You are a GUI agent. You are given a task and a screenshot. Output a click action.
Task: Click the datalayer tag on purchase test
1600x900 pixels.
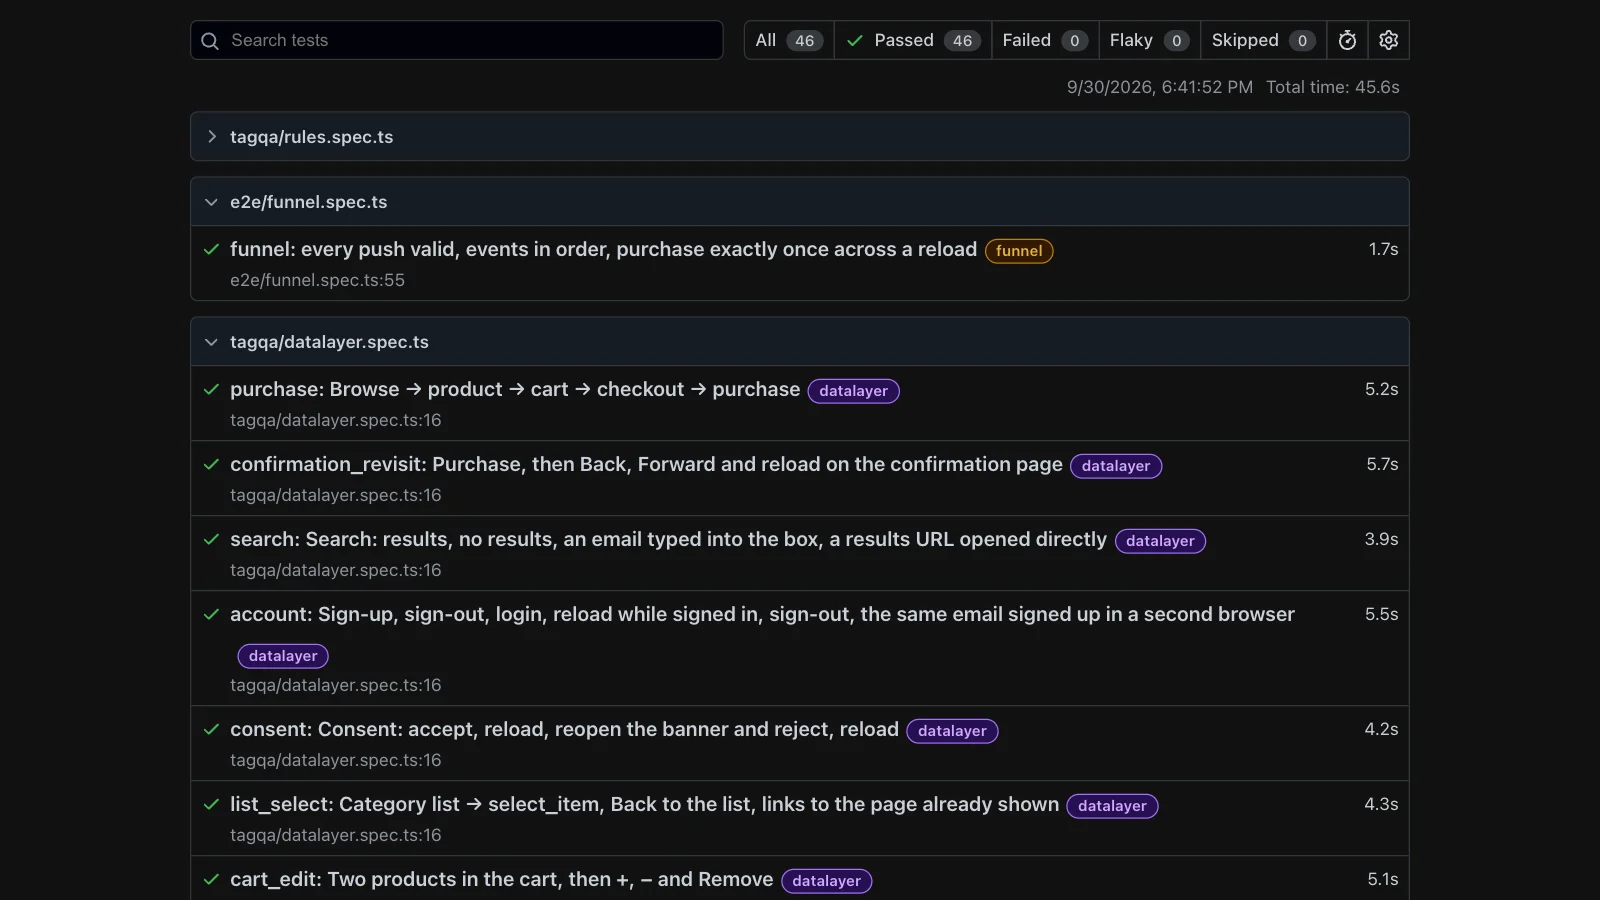click(x=853, y=391)
